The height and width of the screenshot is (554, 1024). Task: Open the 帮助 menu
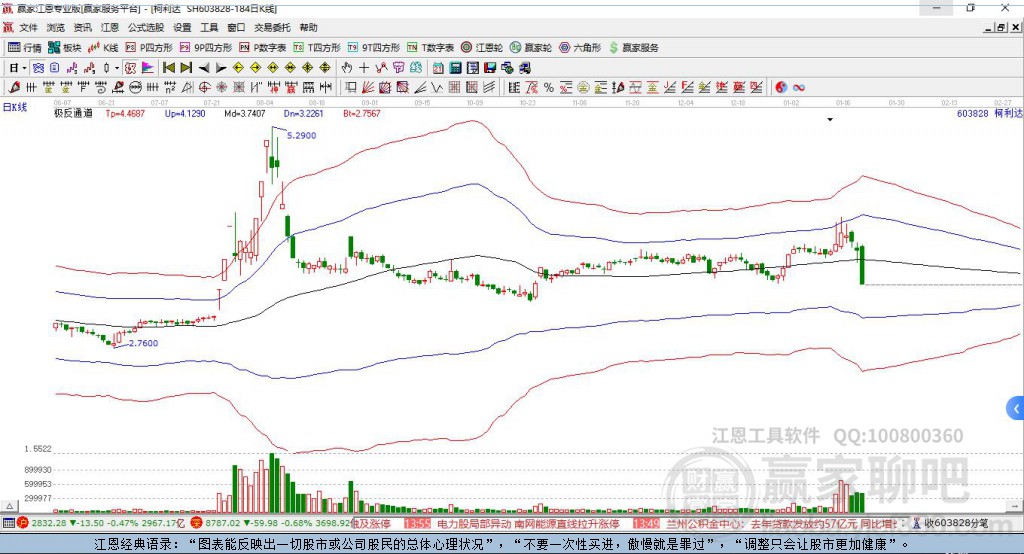308,27
